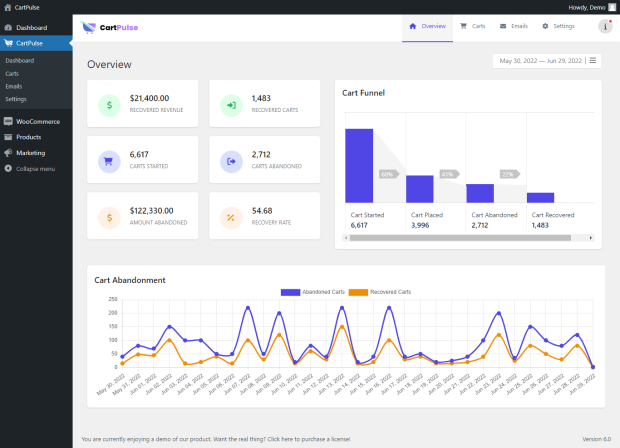620x448 pixels.
Task: Open Emails in CartPulse sidebar submenu
Action: tap(13, 86)
